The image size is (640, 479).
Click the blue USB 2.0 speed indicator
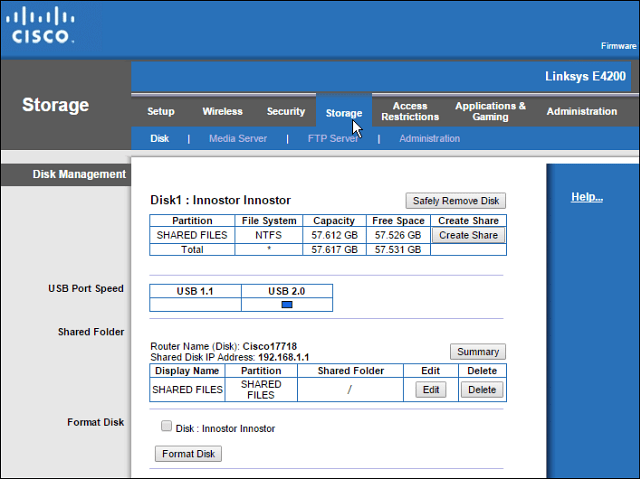[x=287, y=304]
